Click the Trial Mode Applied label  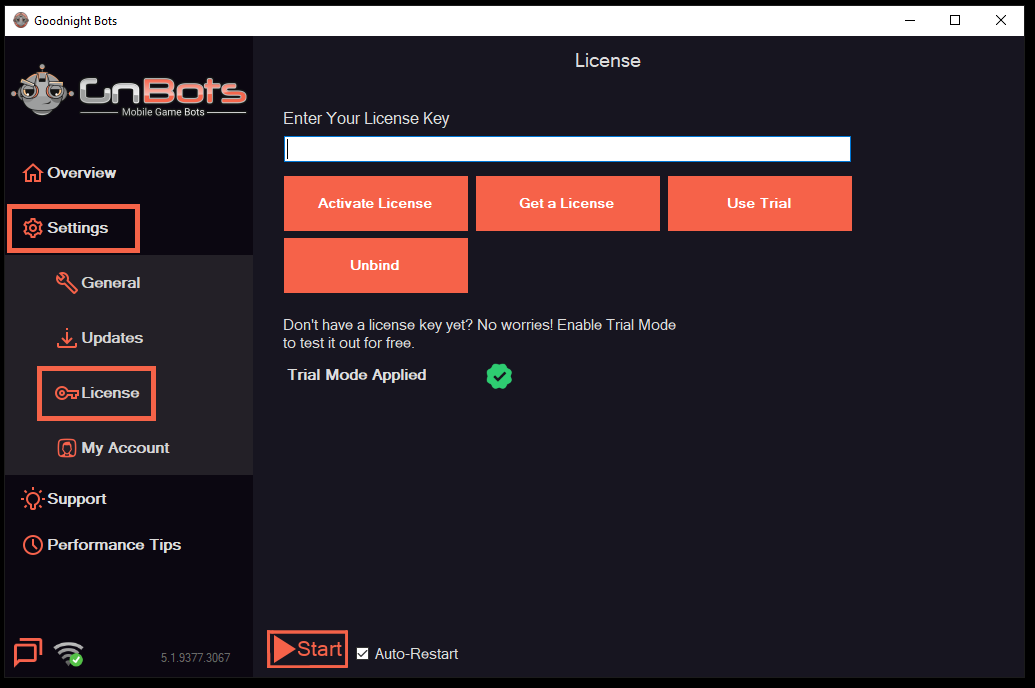pos(357,375)
